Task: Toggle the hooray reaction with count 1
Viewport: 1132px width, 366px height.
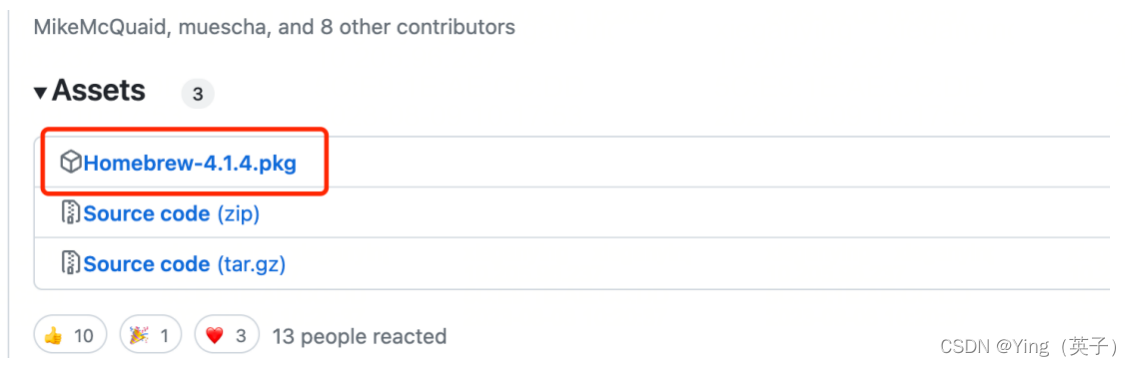Action: pos(150,335)
